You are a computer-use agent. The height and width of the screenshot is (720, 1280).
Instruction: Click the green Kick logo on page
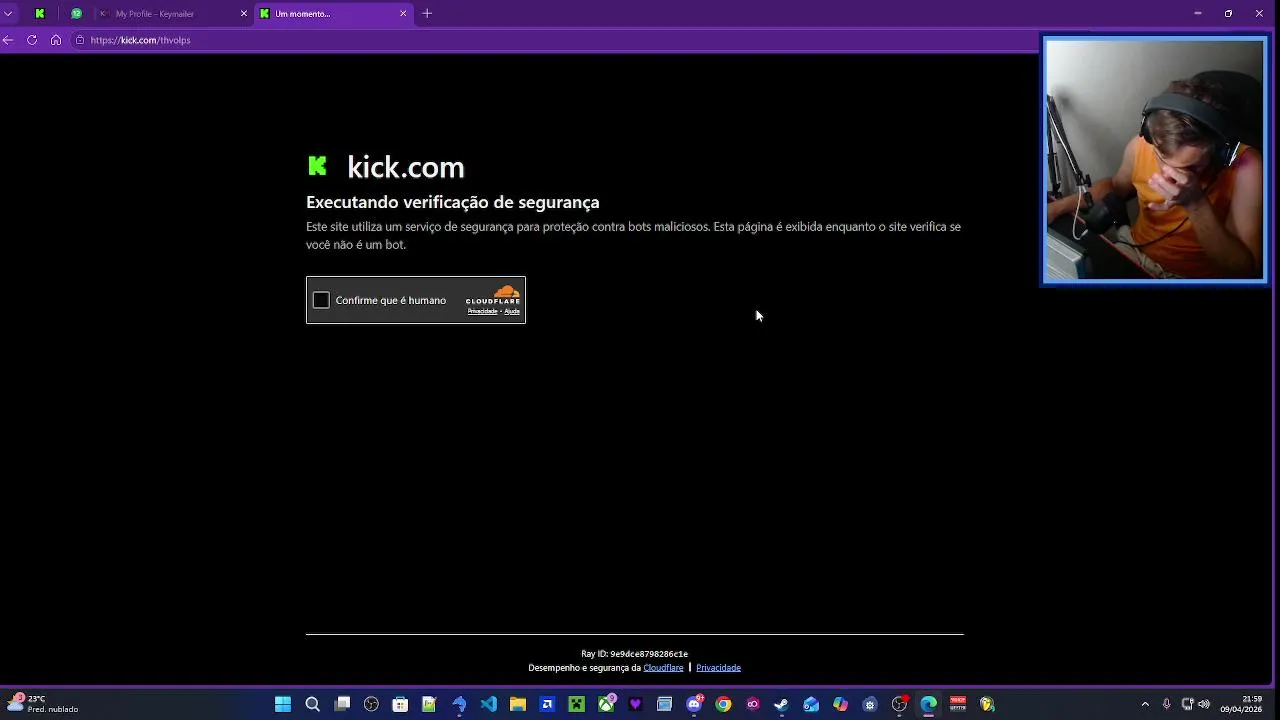317,166
